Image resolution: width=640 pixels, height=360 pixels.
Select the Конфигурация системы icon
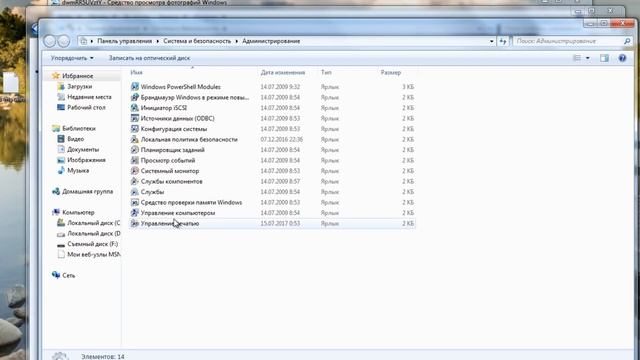point(135,129)
